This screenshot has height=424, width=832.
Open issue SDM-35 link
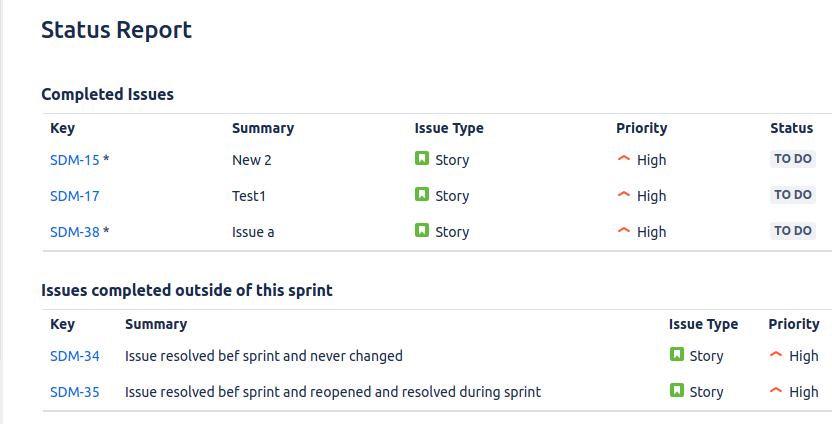[x=74, y=392]
